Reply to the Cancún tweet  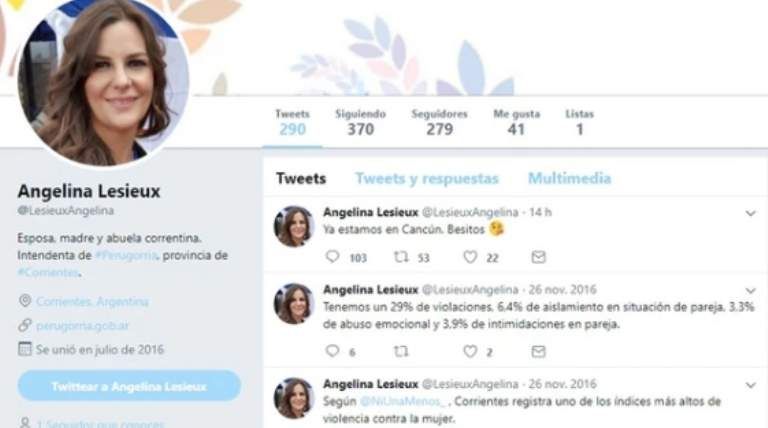point(333,257)
